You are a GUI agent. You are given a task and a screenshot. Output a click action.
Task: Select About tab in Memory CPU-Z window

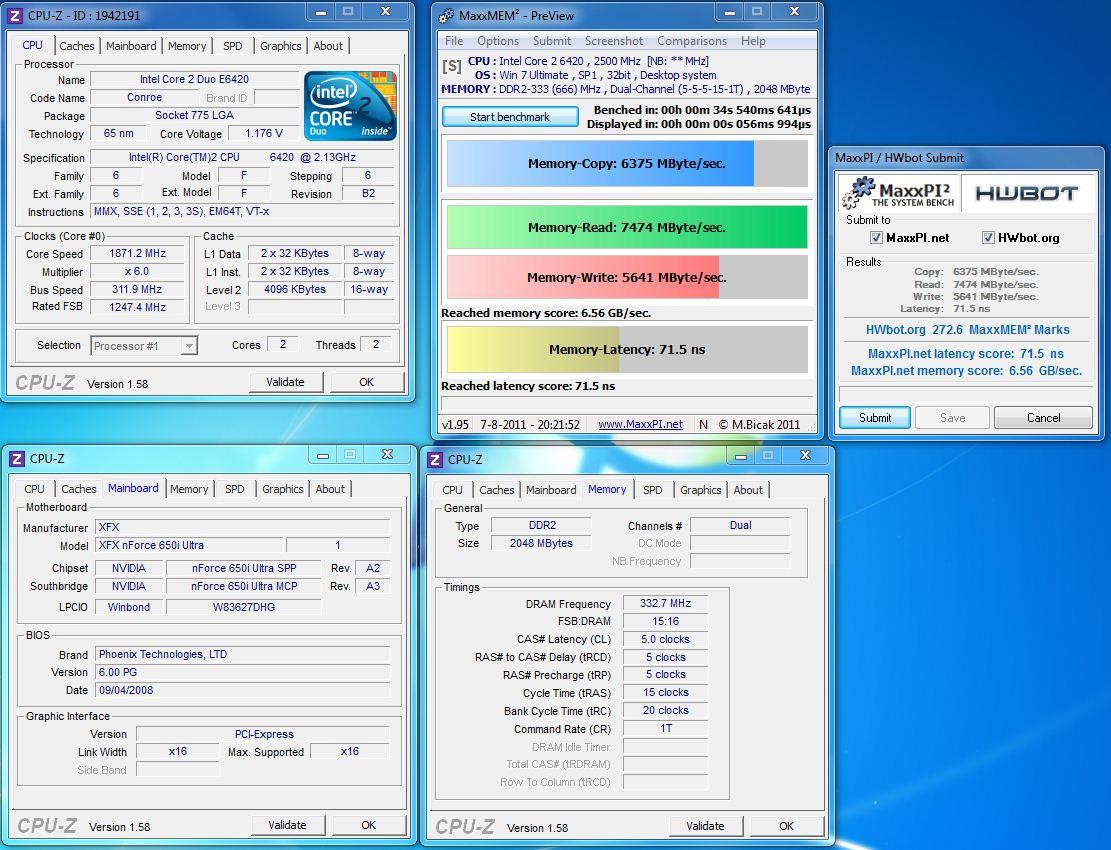(x=748, y=490)
